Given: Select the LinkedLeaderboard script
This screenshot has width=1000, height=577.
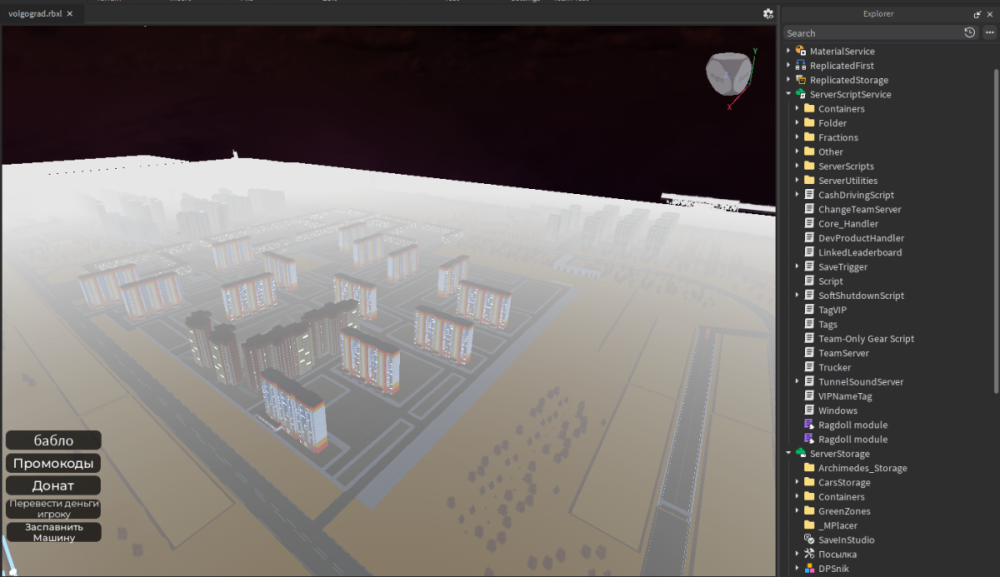Looking at the screenshot, I should (860, 252).
